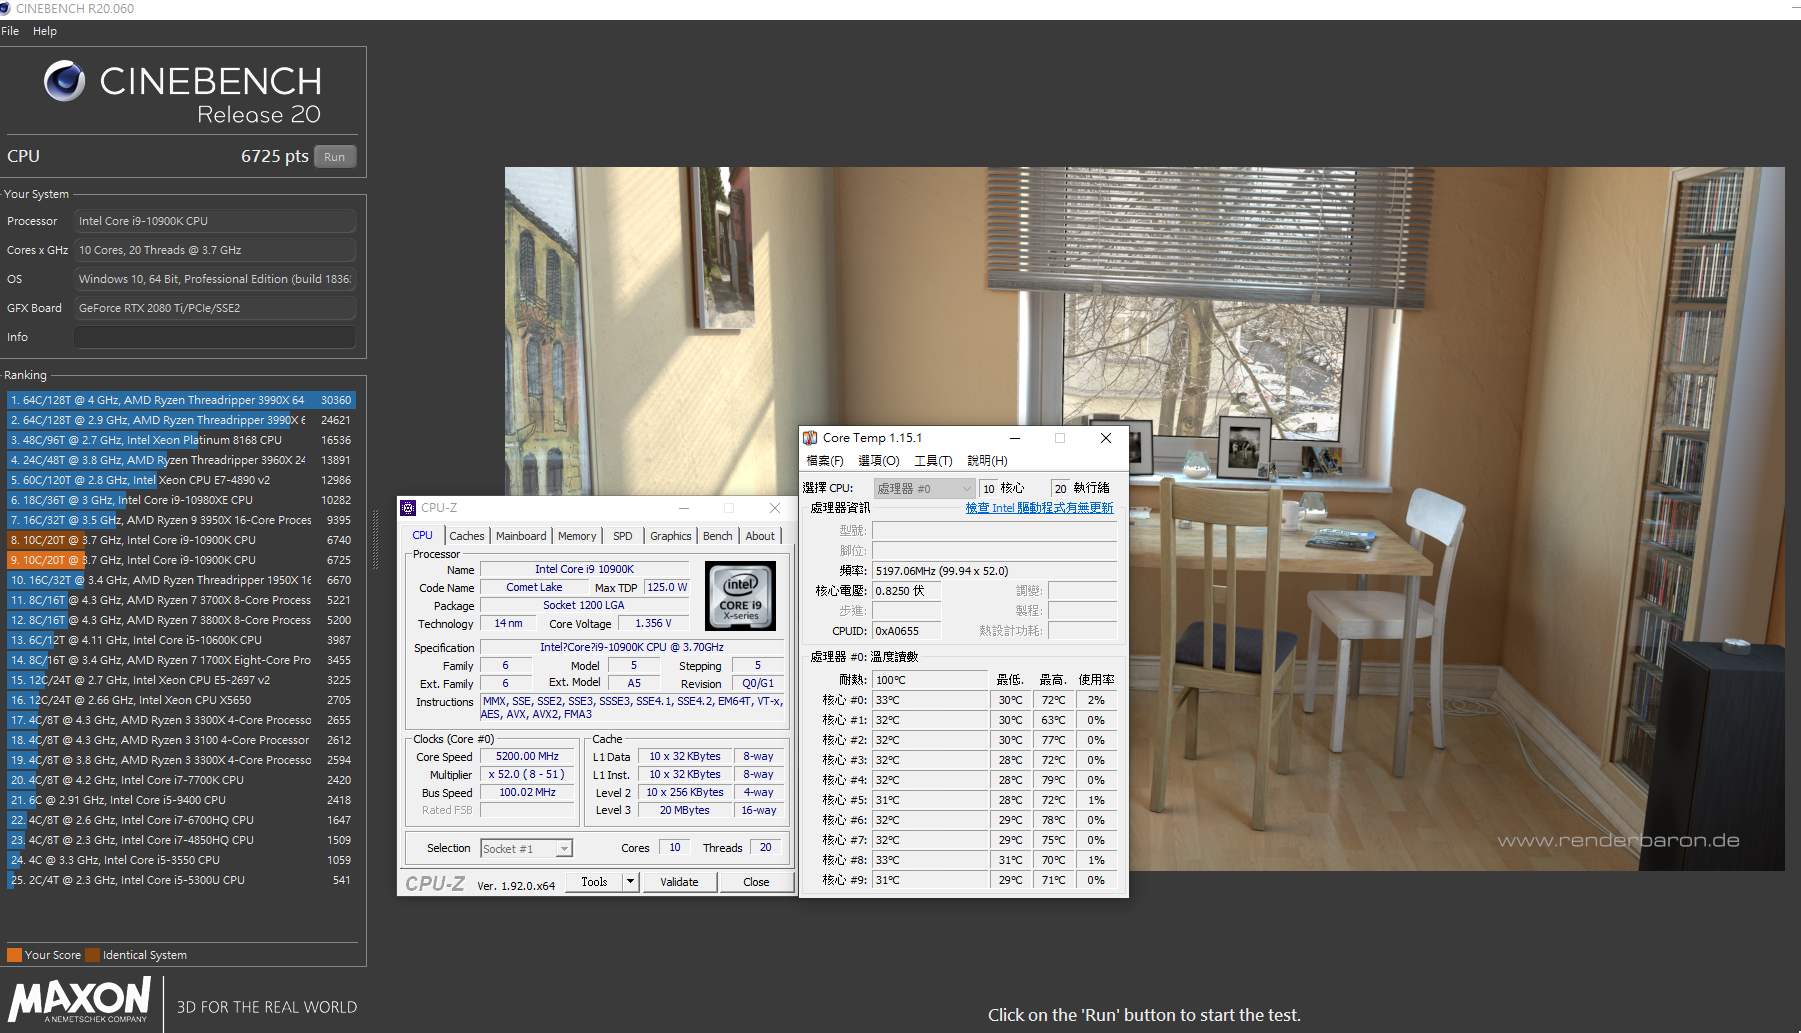Open the About tab in CPU-Z
Screen dimensions: 1801x1033
(x=760, y=536)
